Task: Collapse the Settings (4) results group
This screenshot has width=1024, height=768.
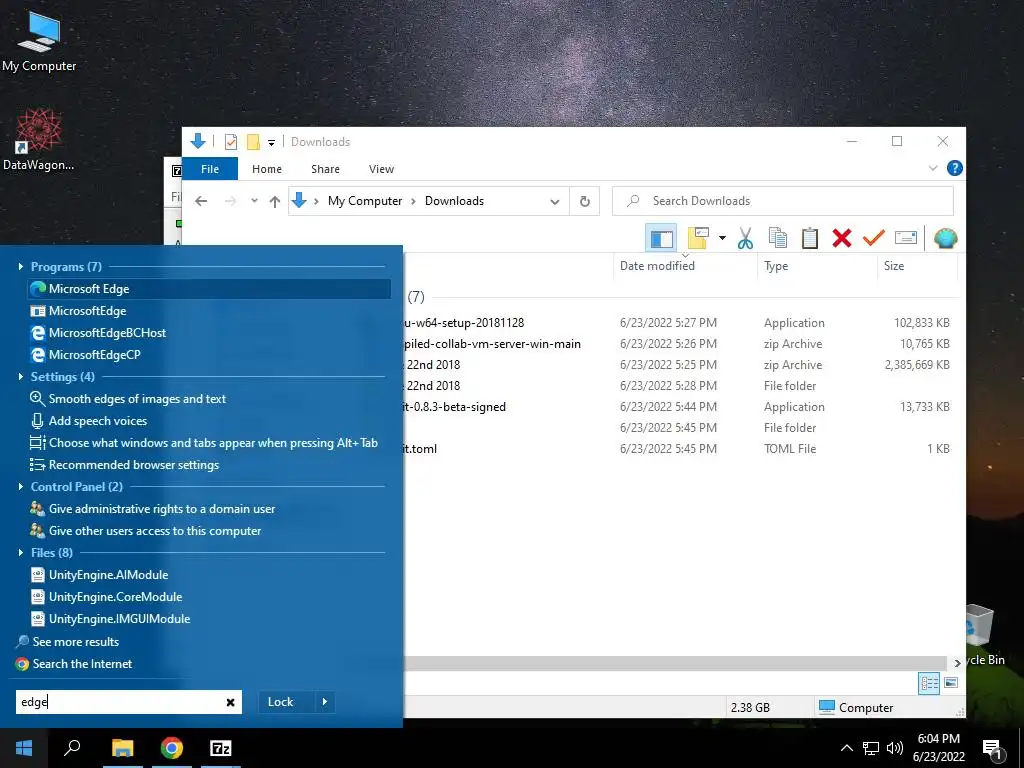Action: click(x=21, y=377)
